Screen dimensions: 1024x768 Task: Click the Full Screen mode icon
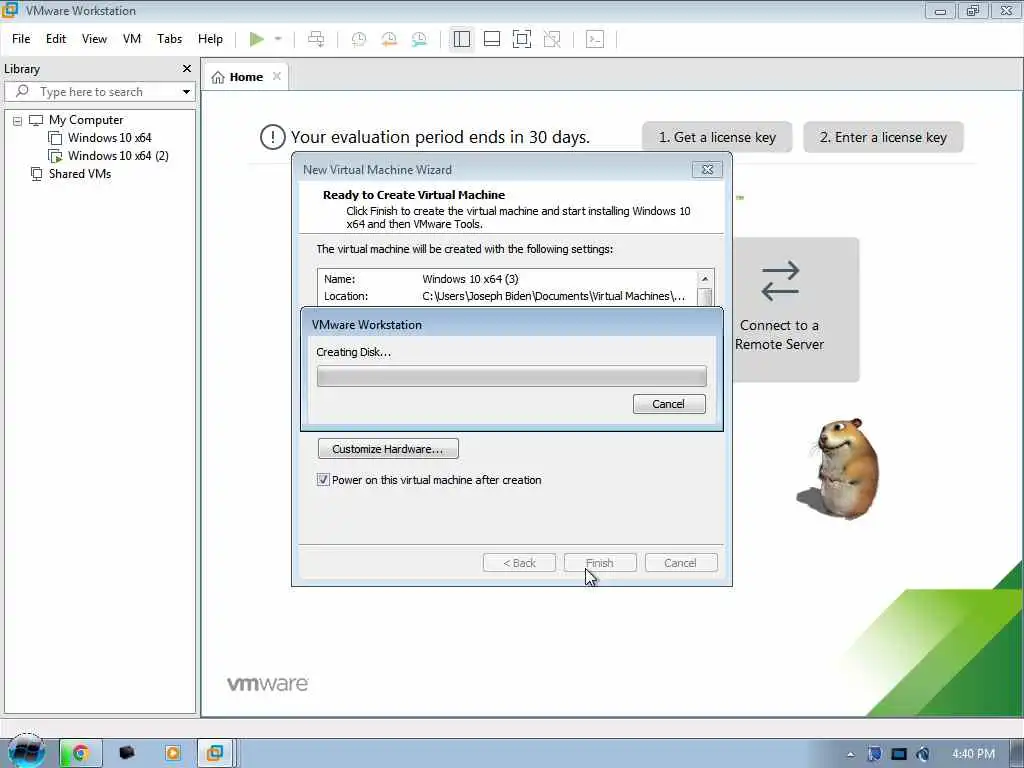[522, 39]
